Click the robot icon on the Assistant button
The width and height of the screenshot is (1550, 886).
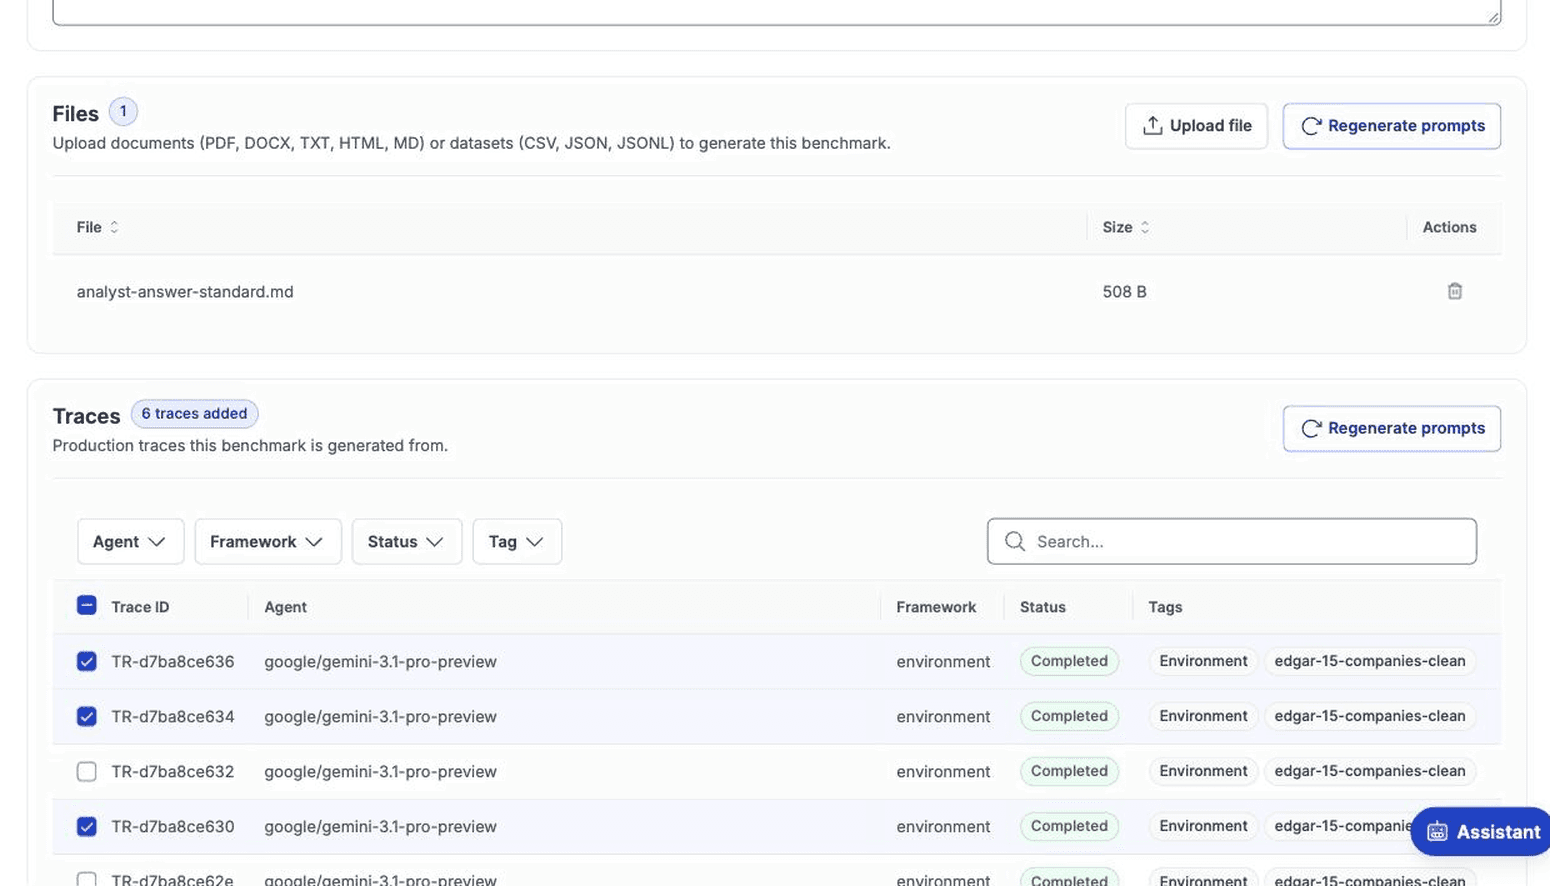[1437, 832]
